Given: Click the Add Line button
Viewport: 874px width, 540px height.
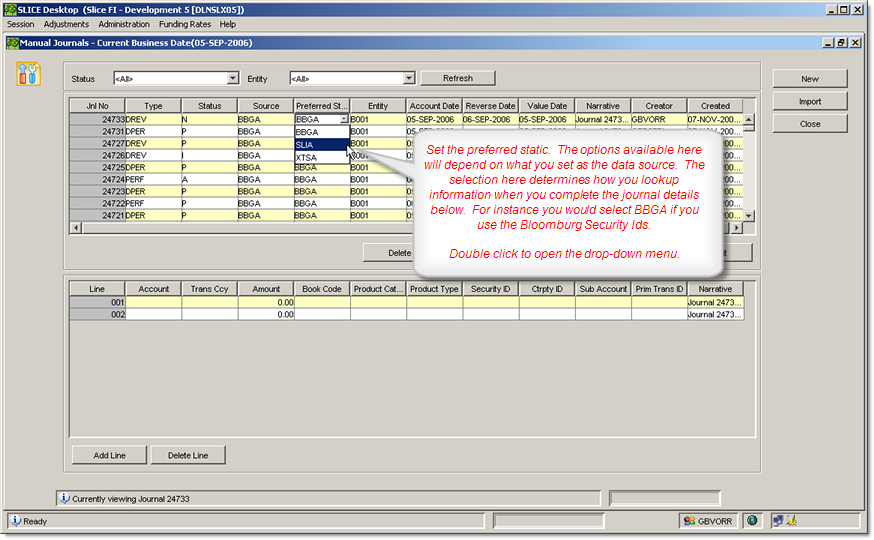Looking at the screenshot, I should pos(109,455).
